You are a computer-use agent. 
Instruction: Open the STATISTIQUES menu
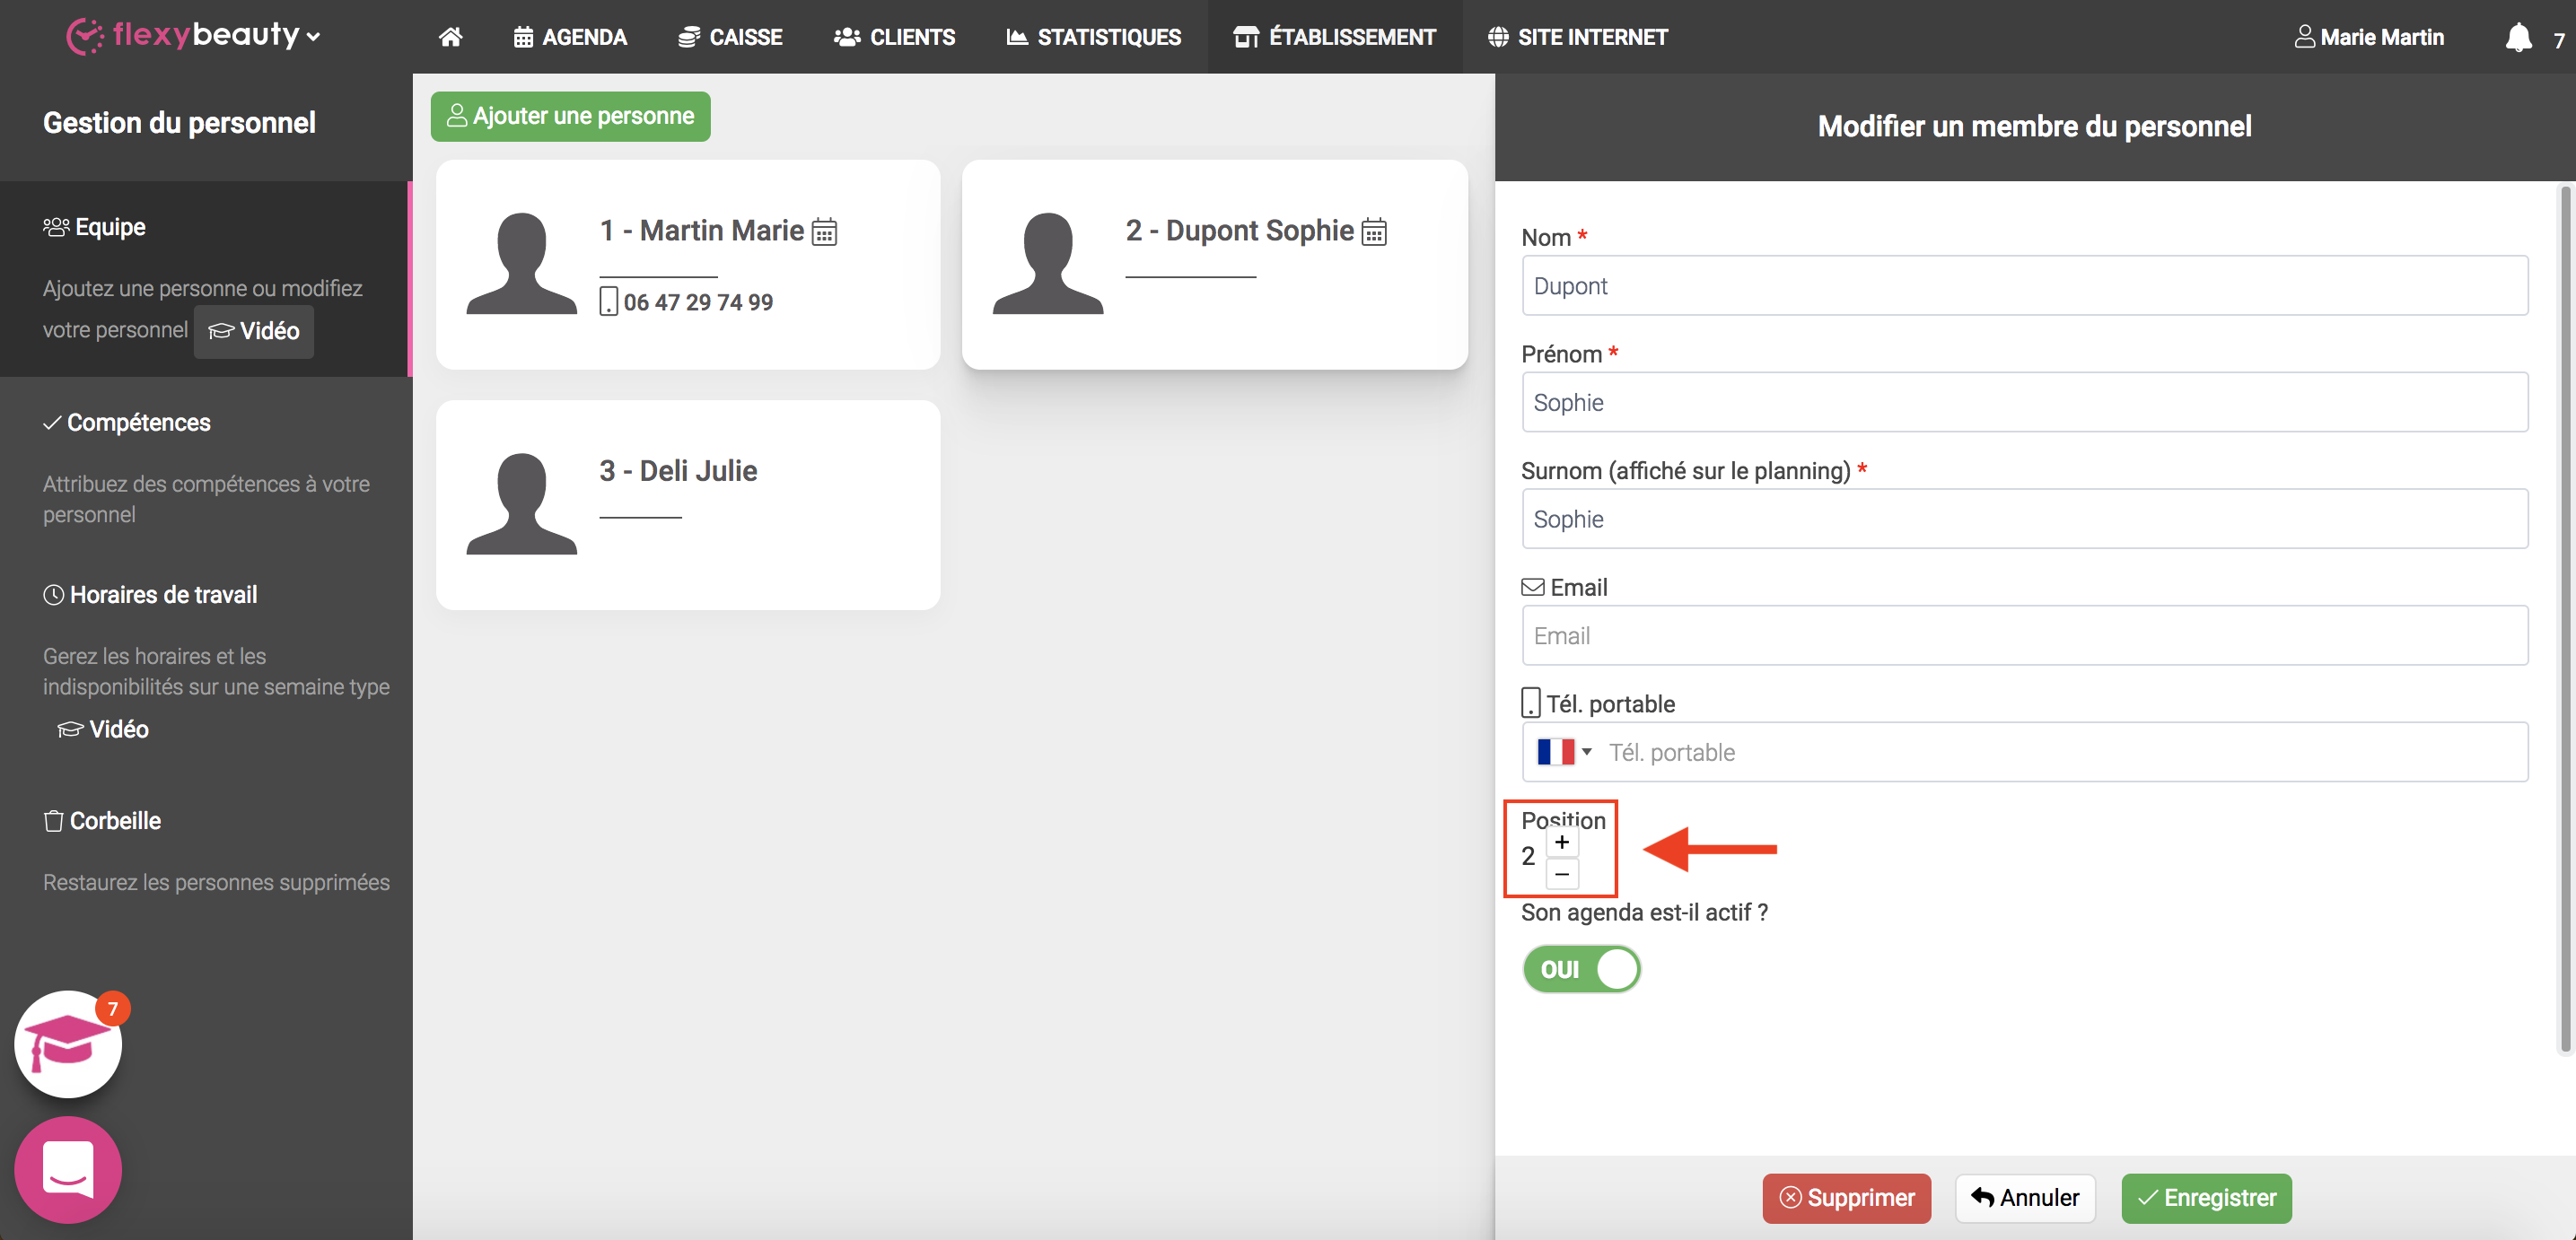pyautogui.click(x=1094, y=37)
